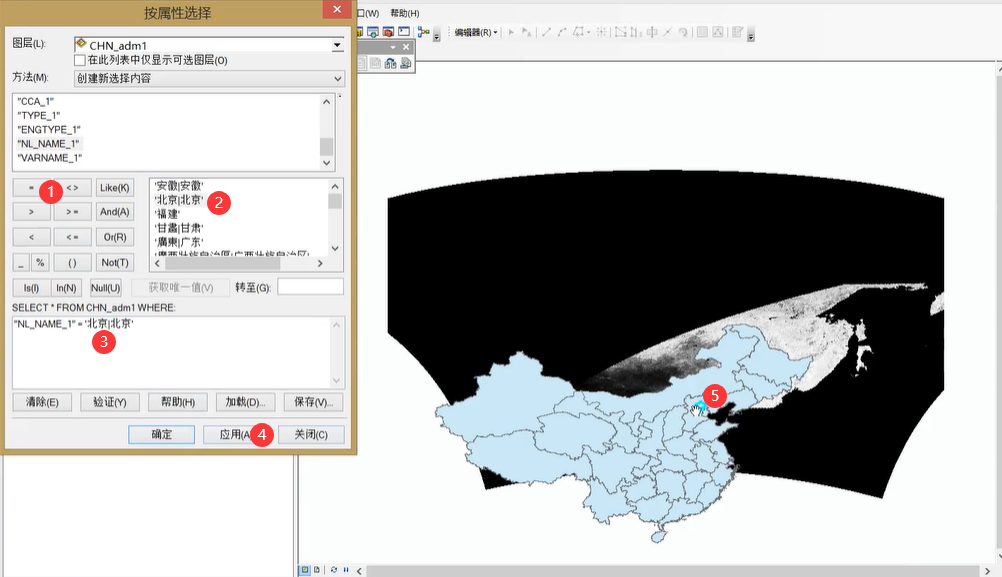Click the <= operator button

[x=72, y=237]
